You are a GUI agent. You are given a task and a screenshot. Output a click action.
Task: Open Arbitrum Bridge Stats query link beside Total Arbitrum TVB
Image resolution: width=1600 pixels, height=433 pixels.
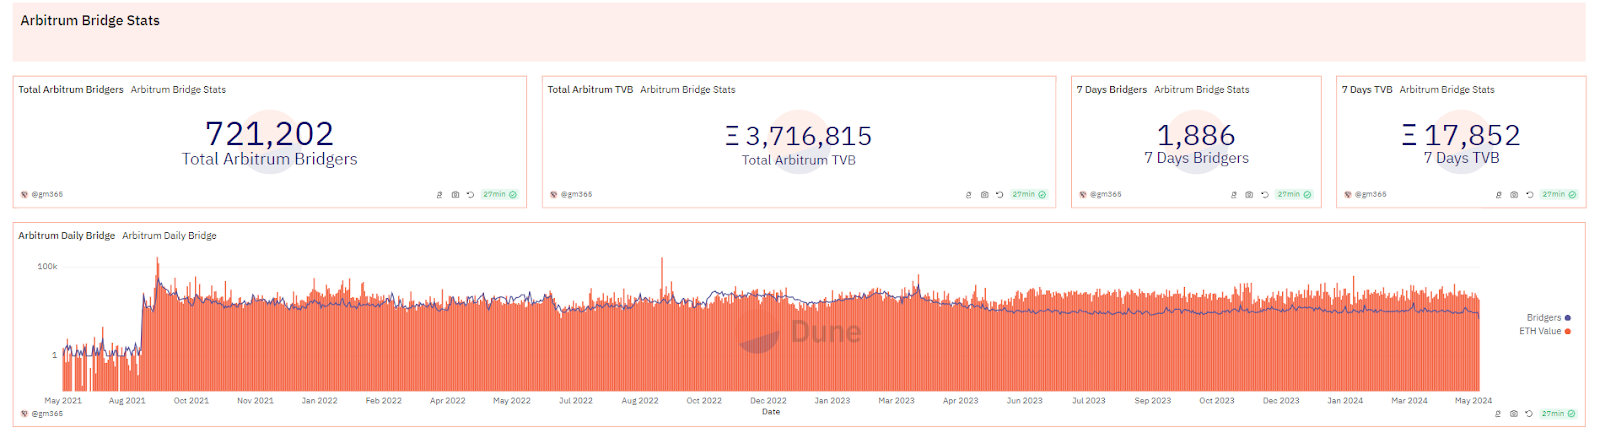[x=688, y=90]
